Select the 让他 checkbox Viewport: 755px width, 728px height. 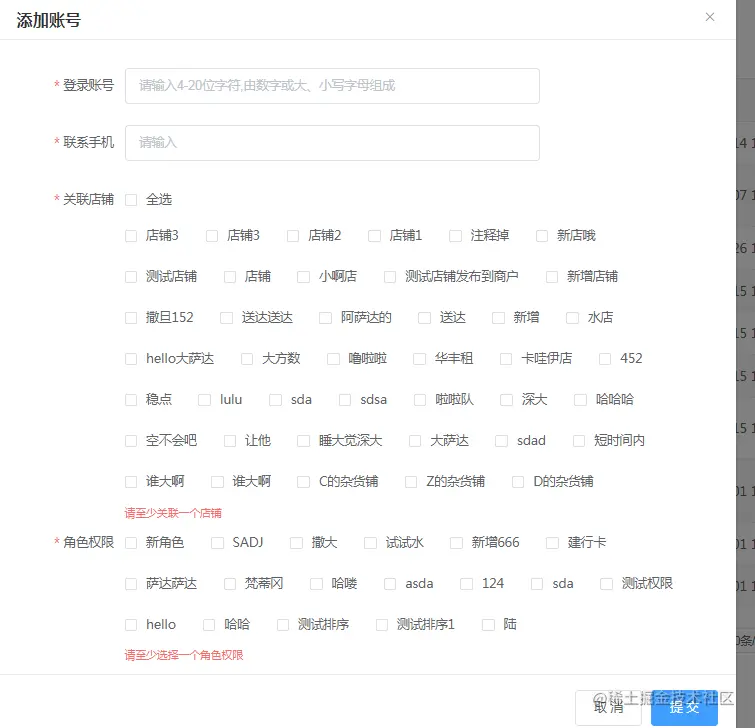[230, 441]
